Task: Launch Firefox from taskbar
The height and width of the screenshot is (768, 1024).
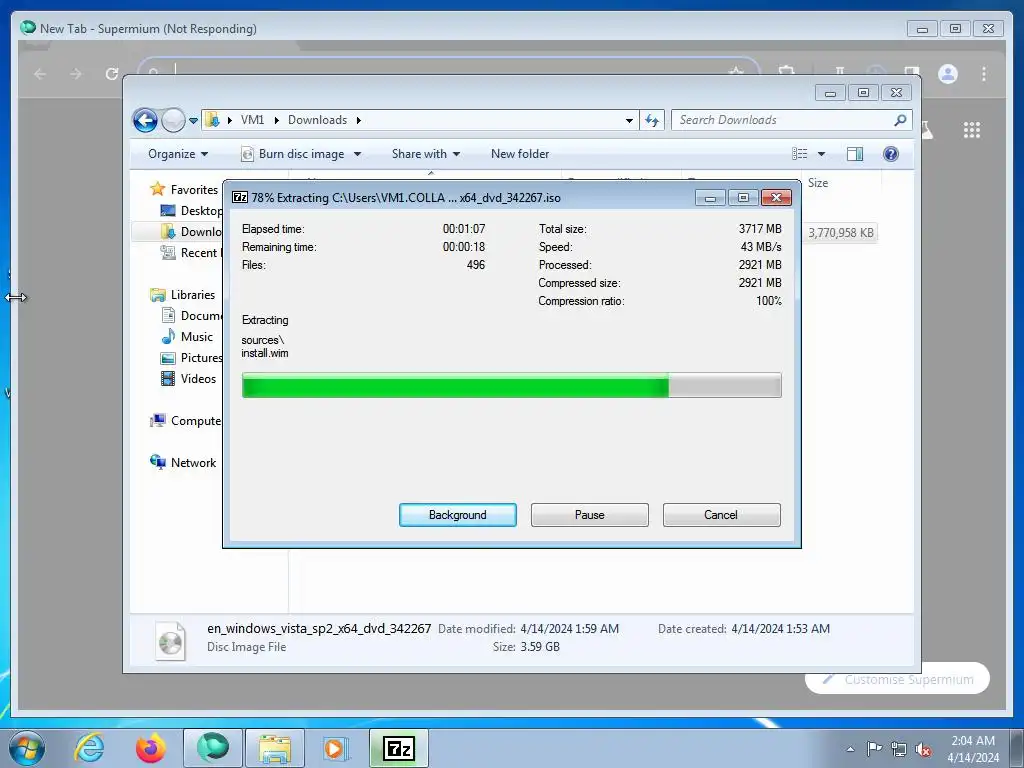Action: point(151,748)
